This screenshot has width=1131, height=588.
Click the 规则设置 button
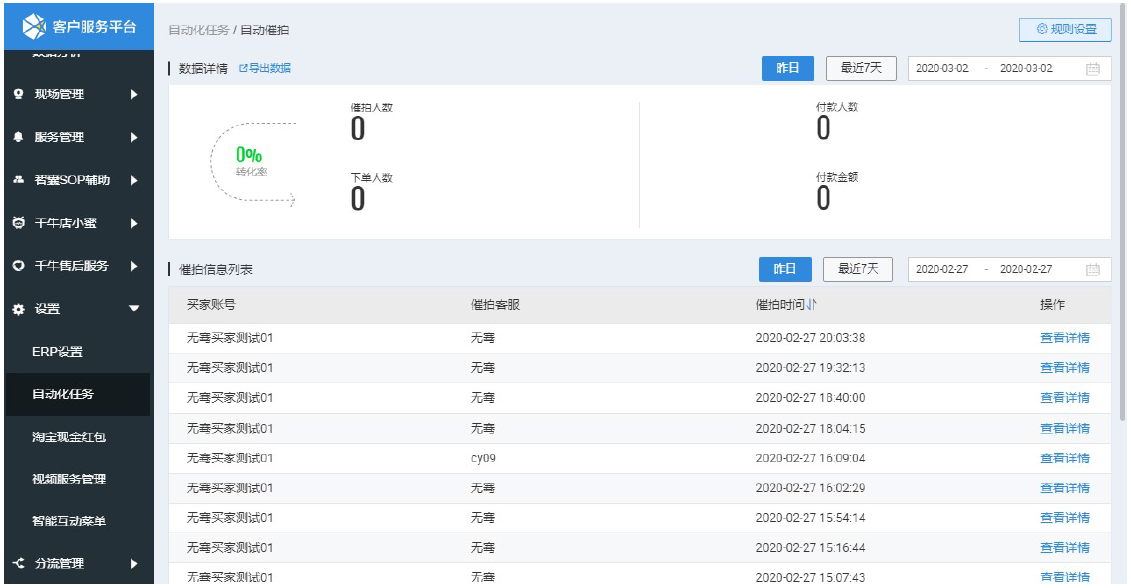click(x=1065, y=30)
